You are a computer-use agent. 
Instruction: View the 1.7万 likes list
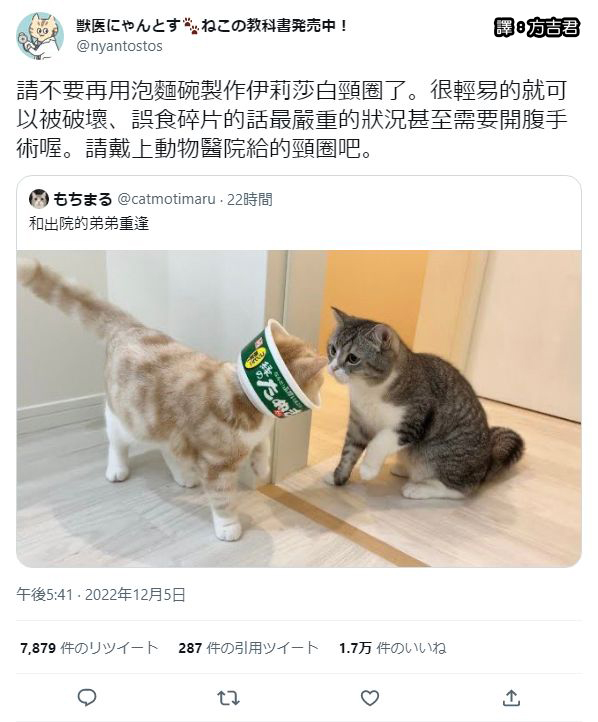392,648
